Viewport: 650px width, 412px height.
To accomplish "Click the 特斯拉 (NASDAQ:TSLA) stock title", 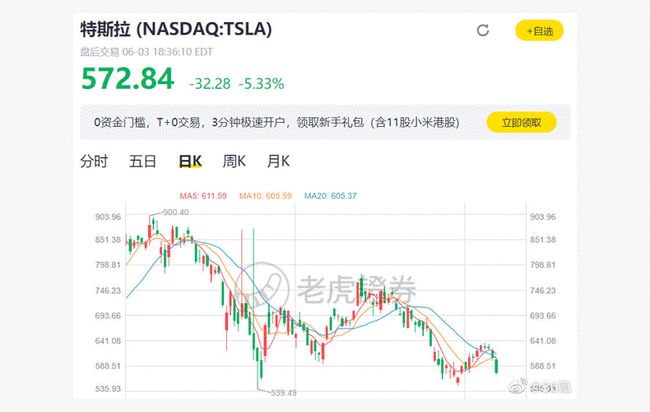I will 176,28.
